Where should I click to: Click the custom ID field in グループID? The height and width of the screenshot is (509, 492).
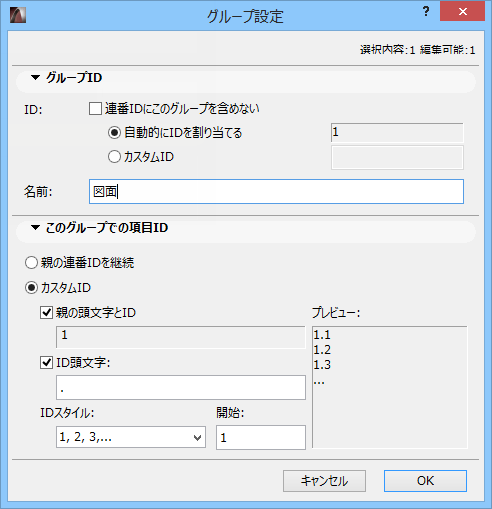(x=397, y=157)
